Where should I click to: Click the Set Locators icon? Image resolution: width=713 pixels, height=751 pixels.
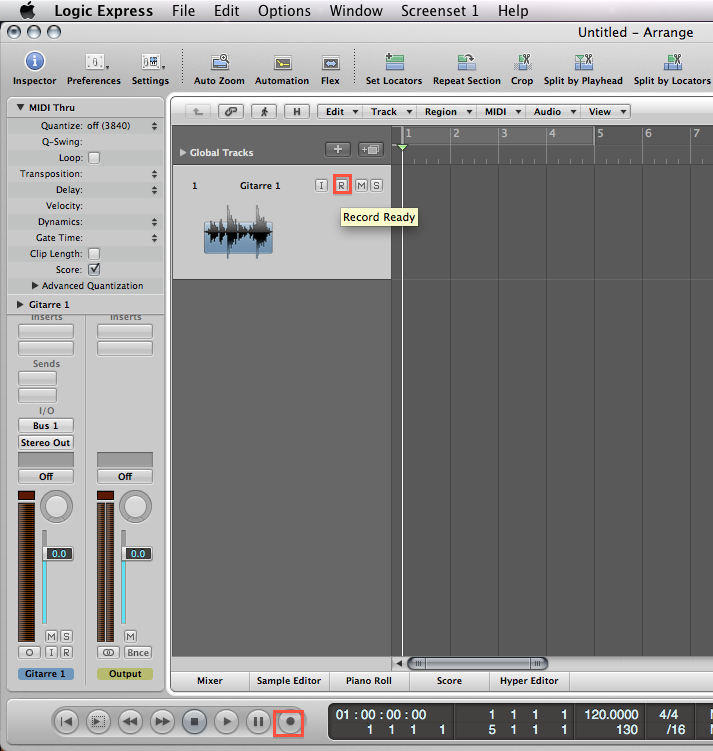coord(394,62)
